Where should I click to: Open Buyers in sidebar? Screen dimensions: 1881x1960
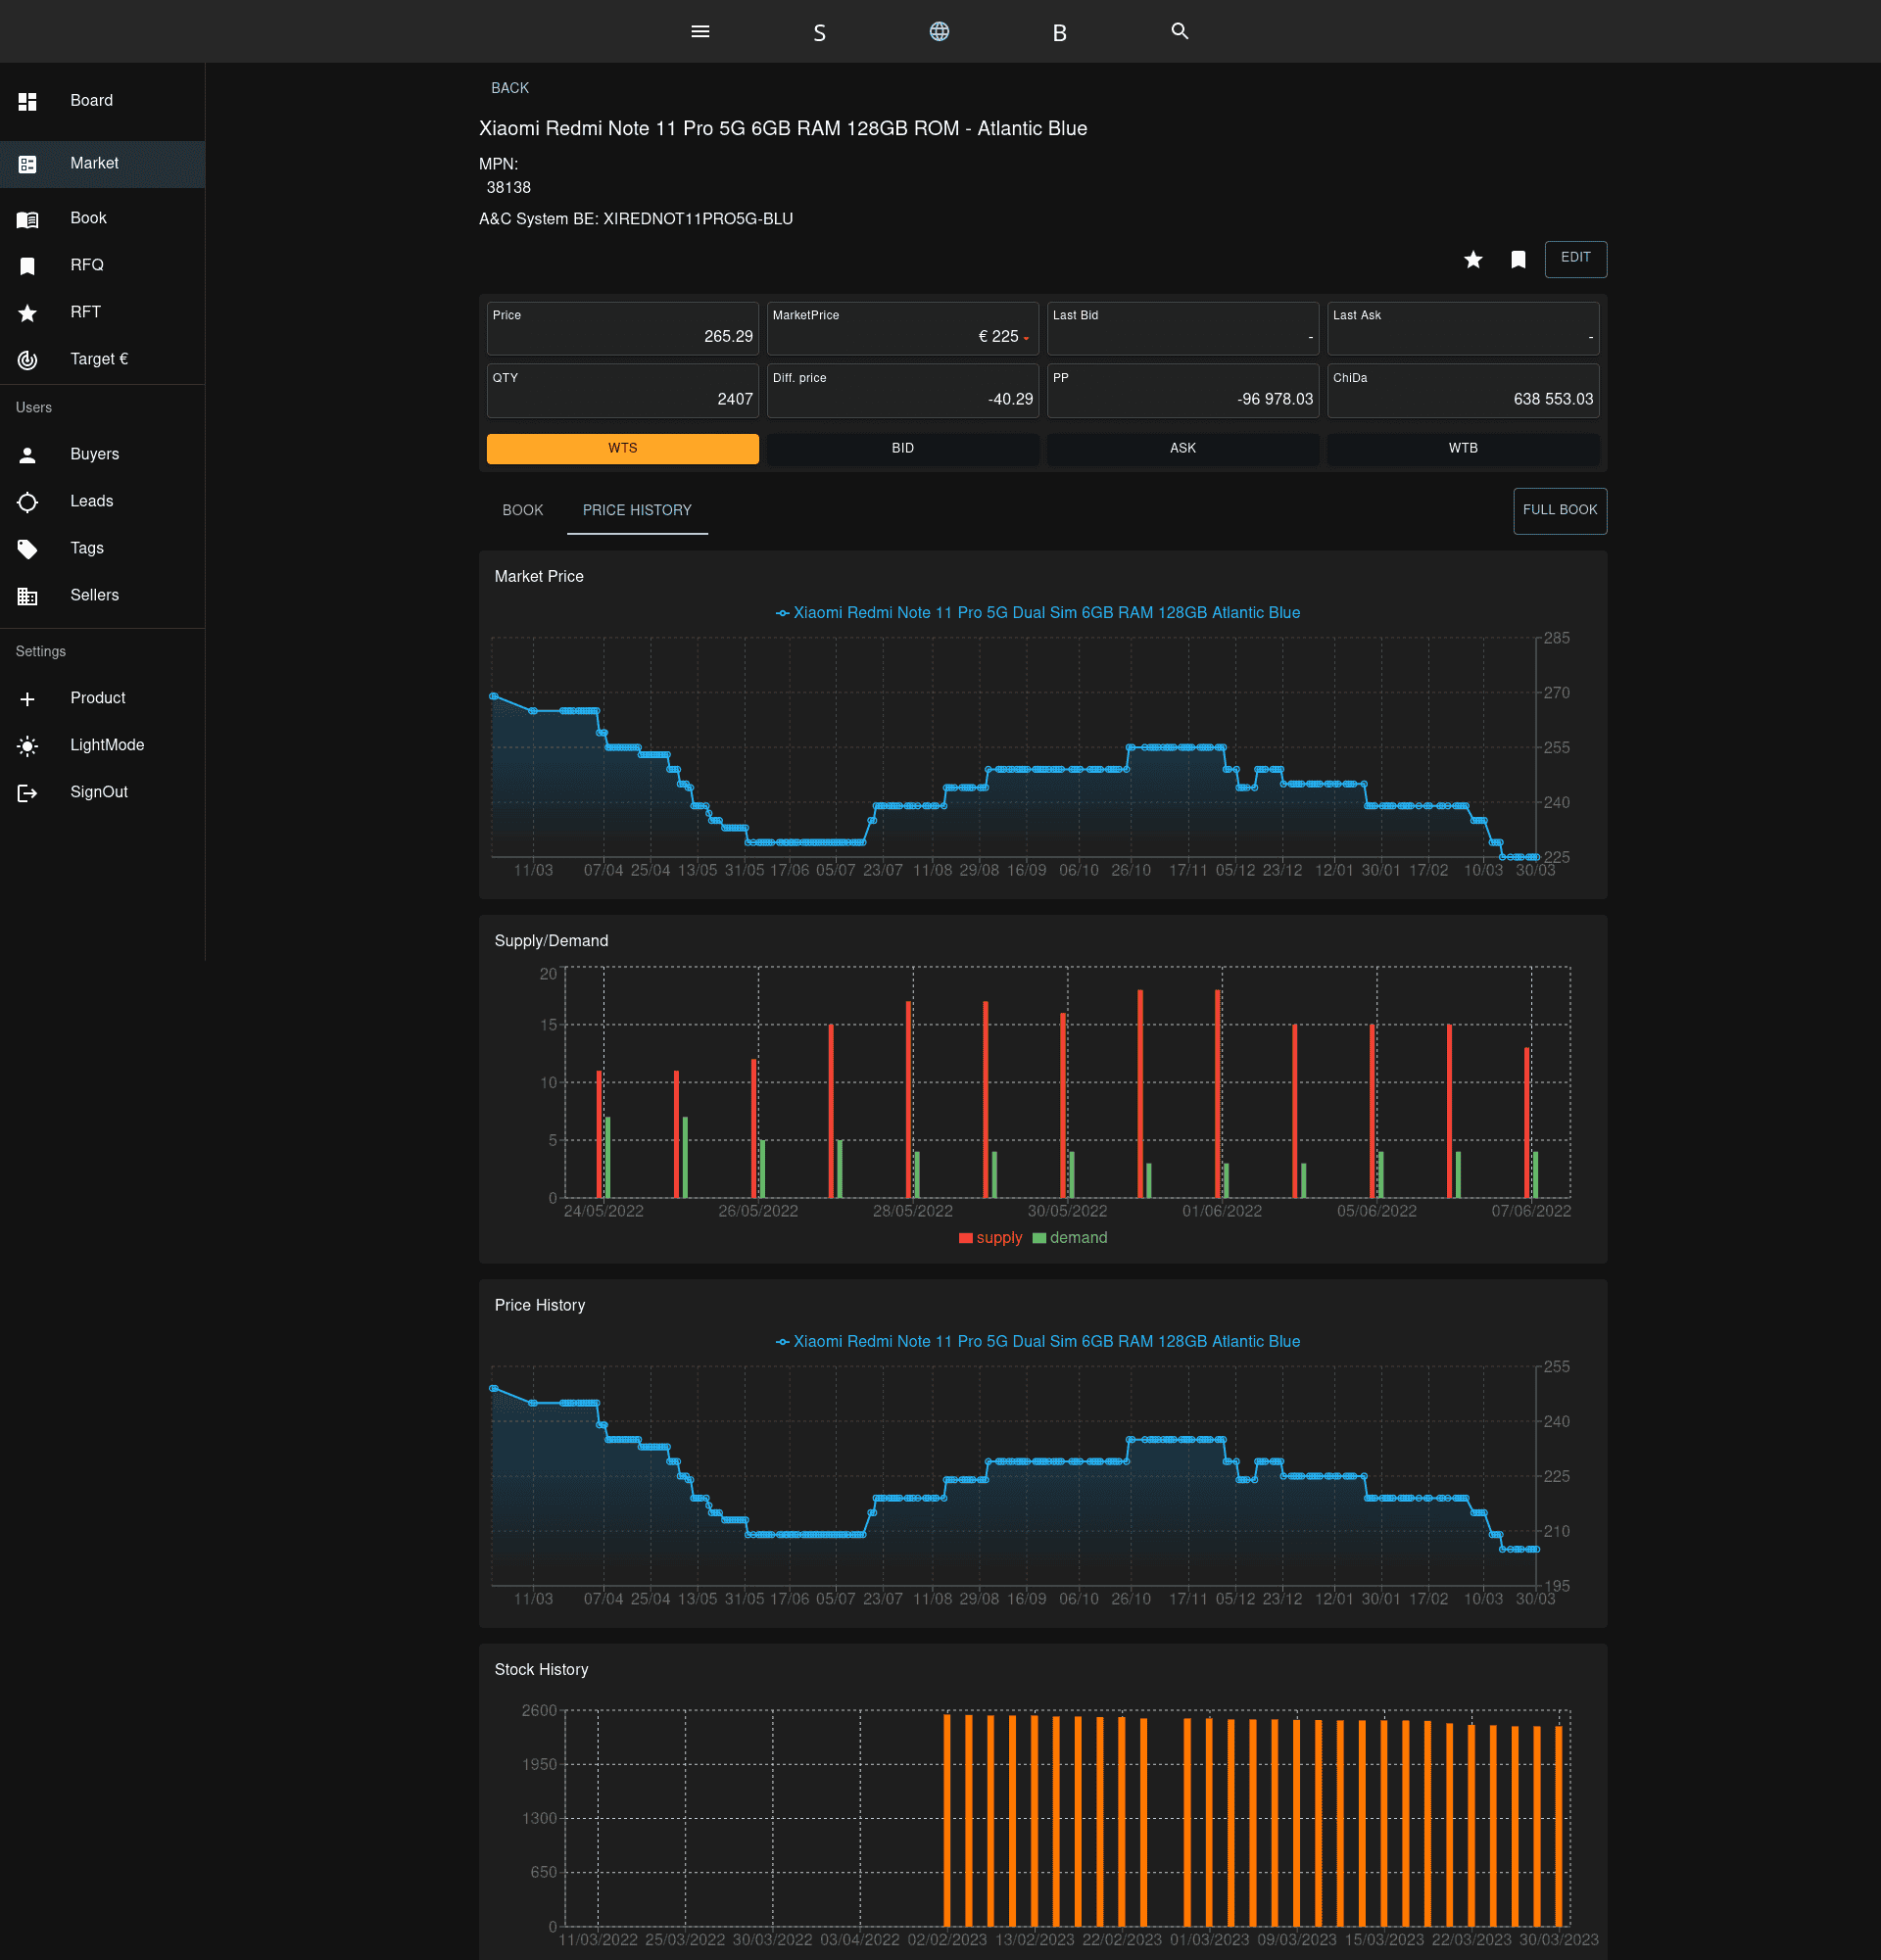pos(102,454)
